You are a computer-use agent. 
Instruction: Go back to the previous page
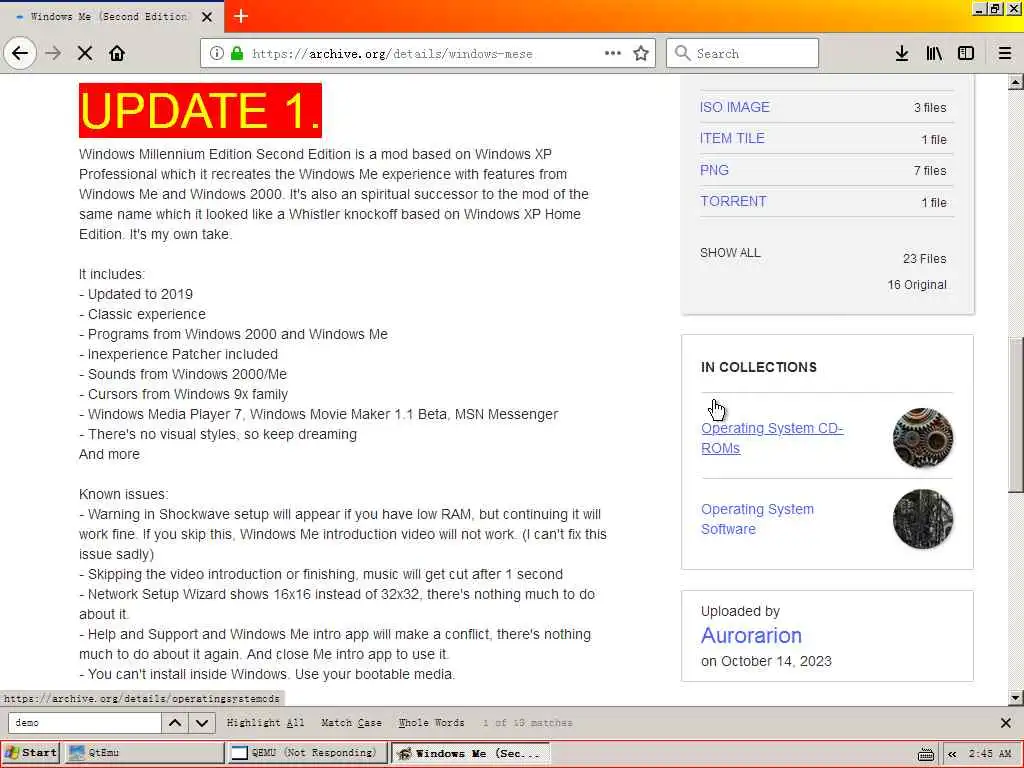click(x=20, y=53)
